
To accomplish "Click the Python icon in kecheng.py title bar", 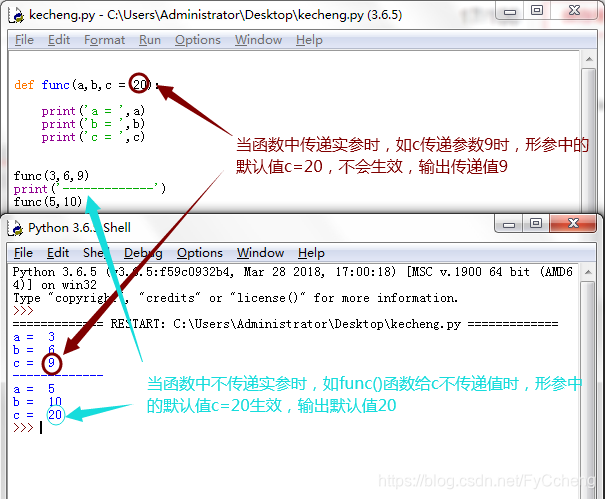I will 16,15.
